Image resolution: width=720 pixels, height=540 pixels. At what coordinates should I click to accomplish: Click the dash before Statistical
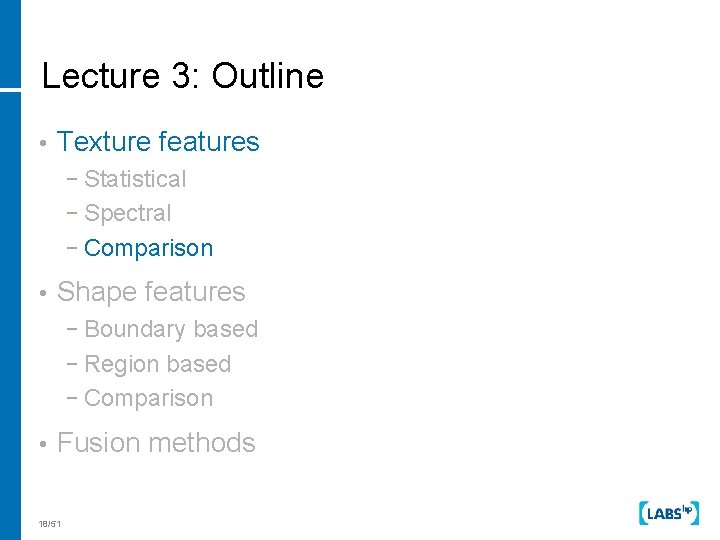coord(76,180)
